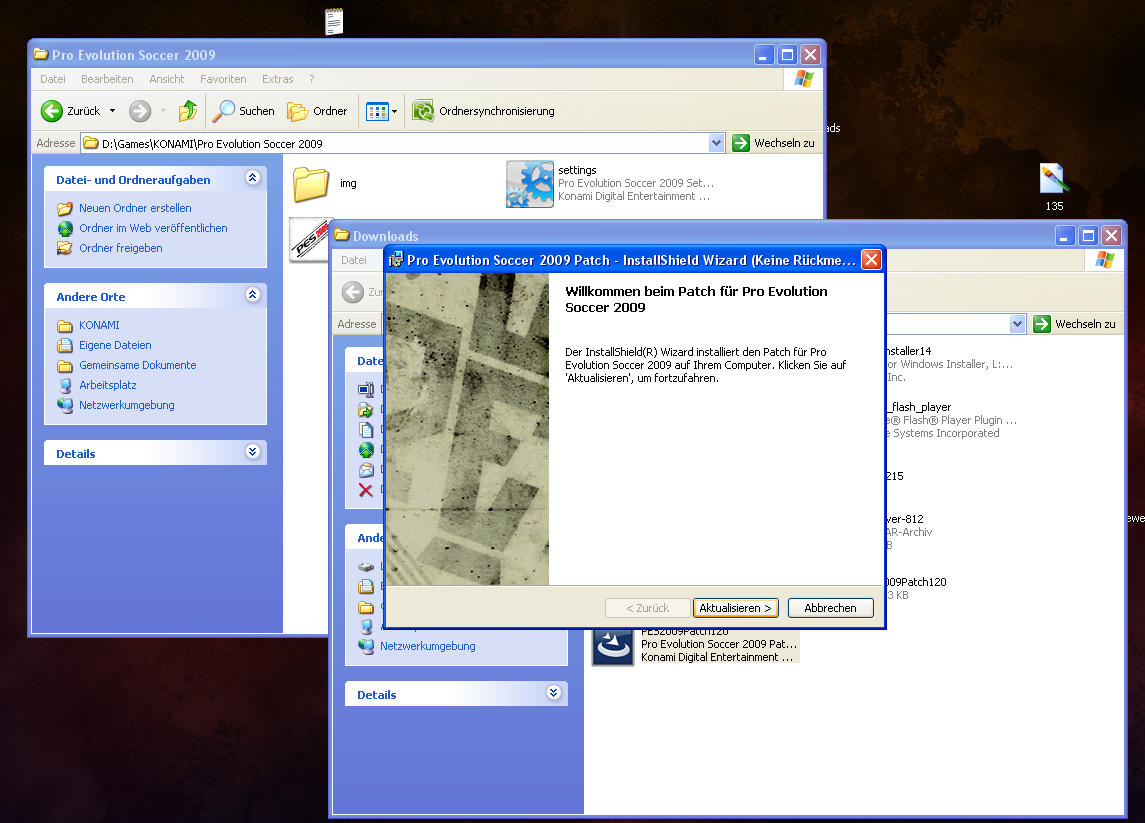Click Ordner freigeben share icon

[65, 248]
